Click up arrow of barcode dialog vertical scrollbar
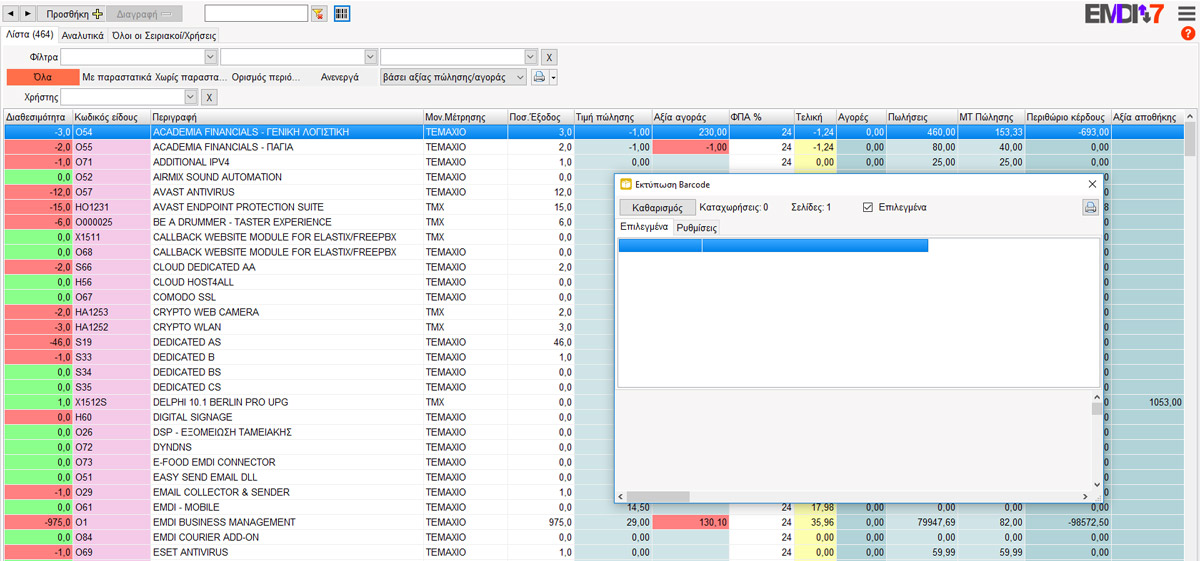 click(1097, 398)
